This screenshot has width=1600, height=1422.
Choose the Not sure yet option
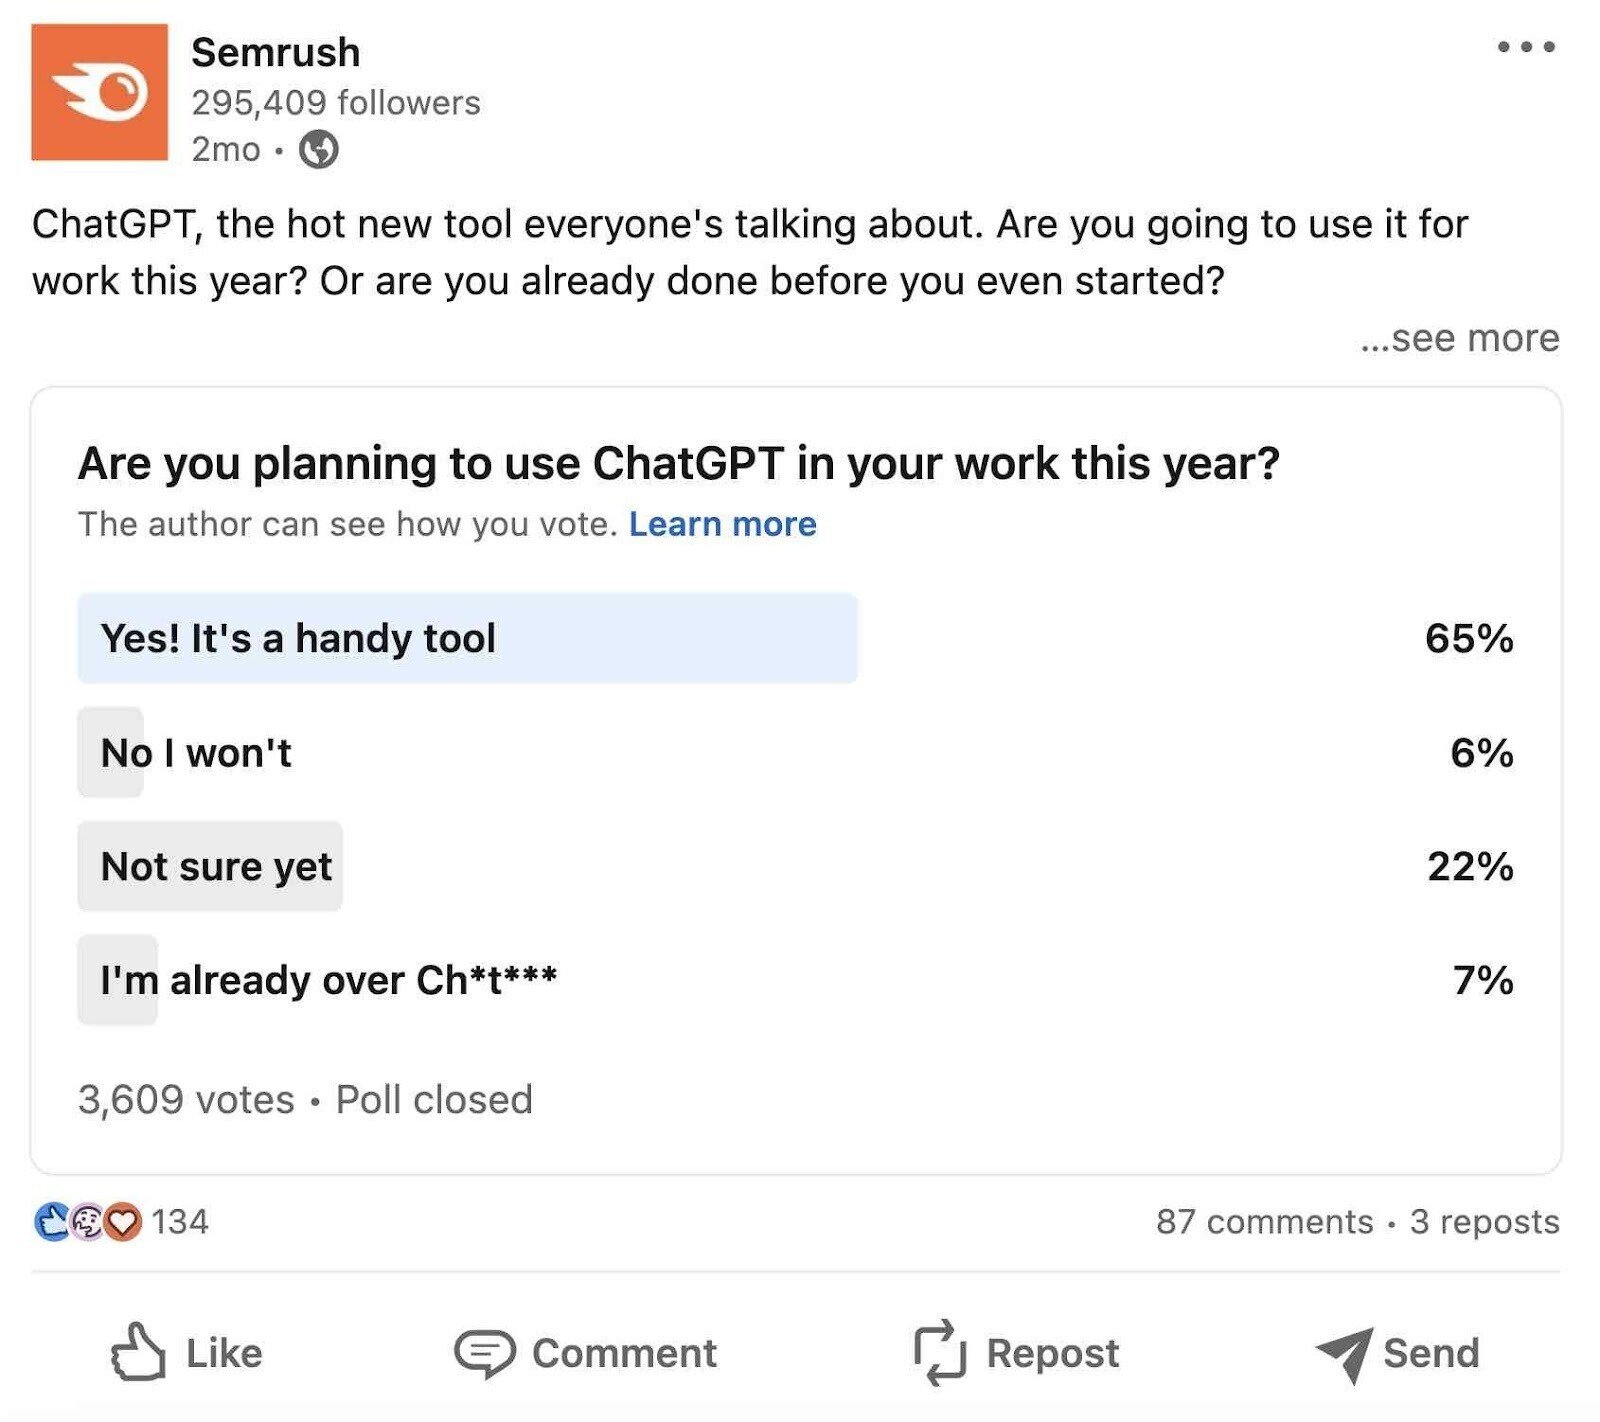(216, 867)
